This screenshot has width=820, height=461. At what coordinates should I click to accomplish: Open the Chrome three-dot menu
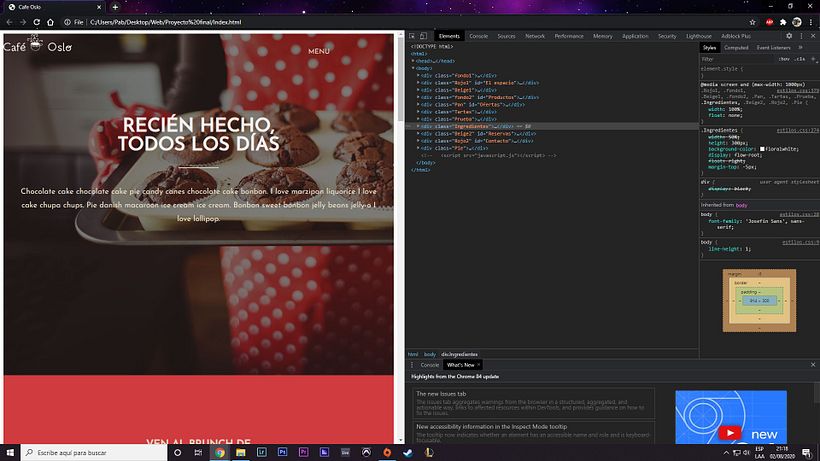811,22
